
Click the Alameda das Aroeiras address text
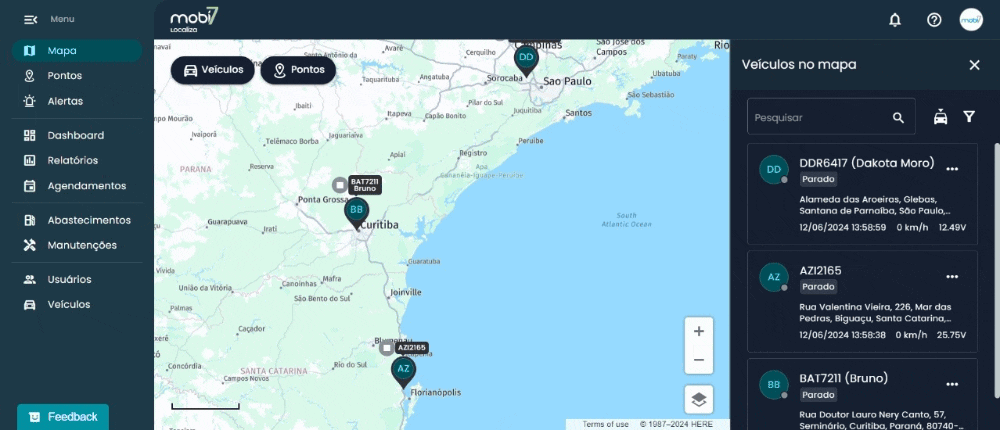click(x=875, y=205)
